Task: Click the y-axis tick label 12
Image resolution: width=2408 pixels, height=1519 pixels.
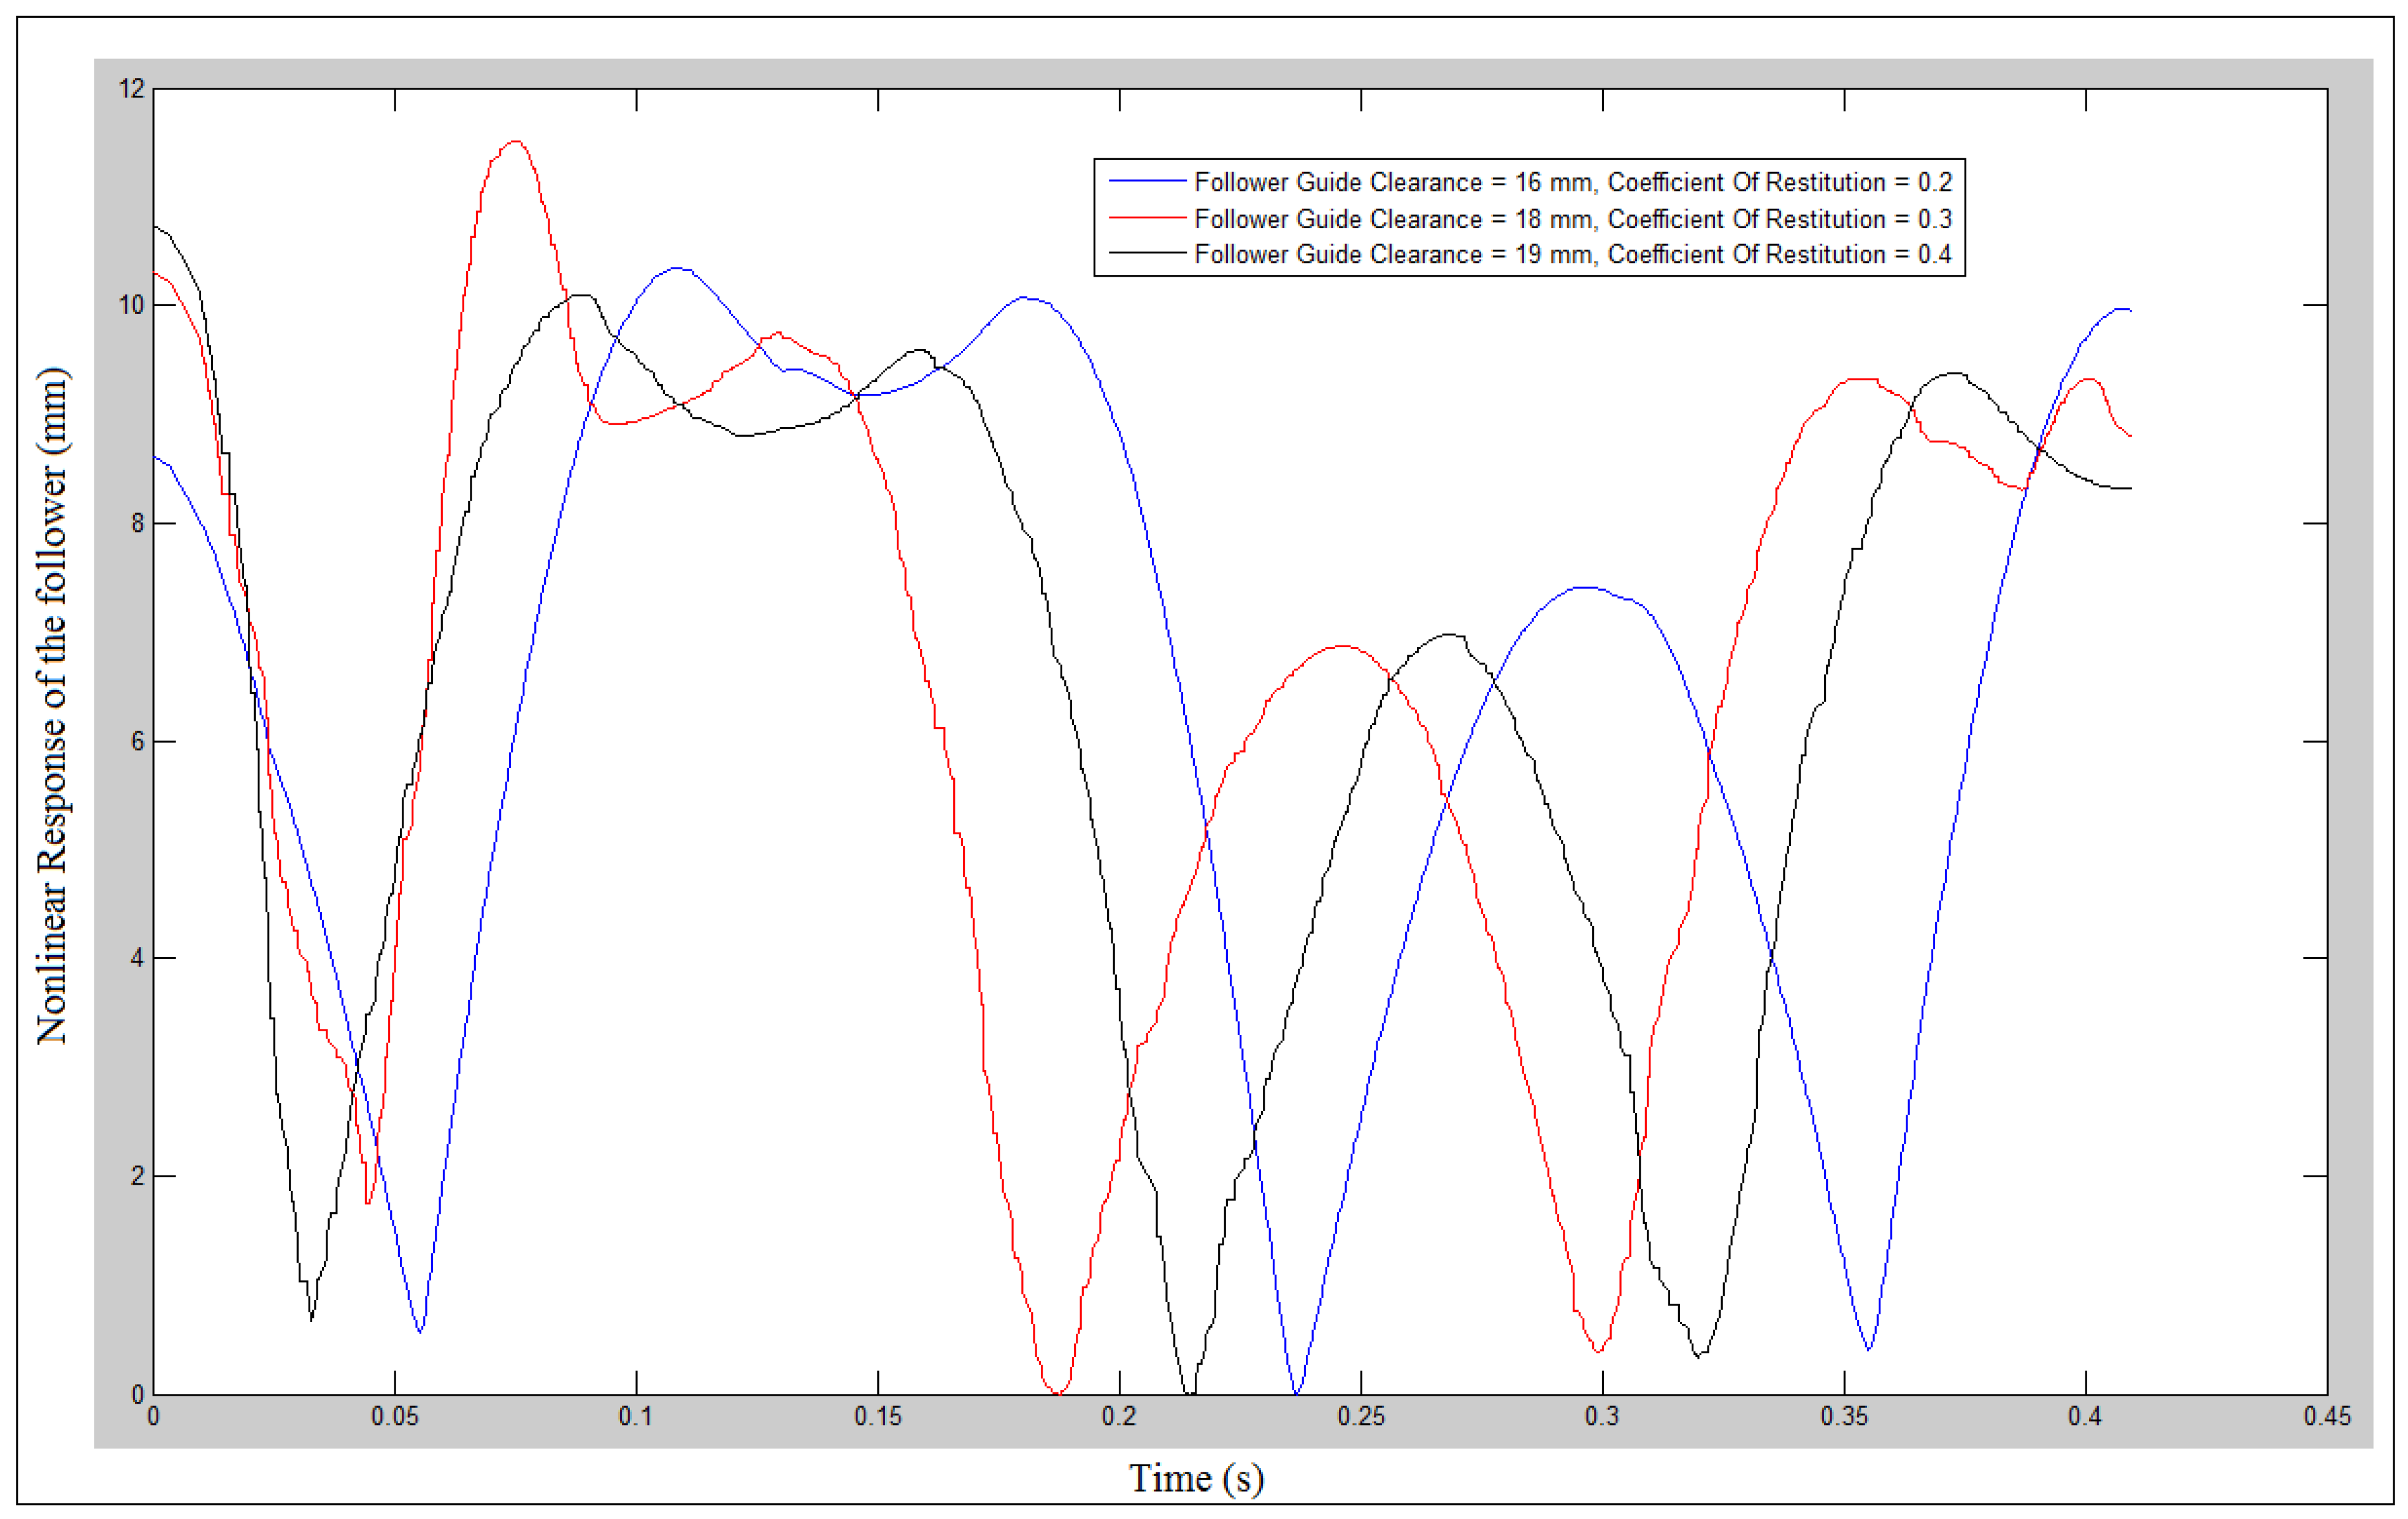Action: [x=132, y=89]
